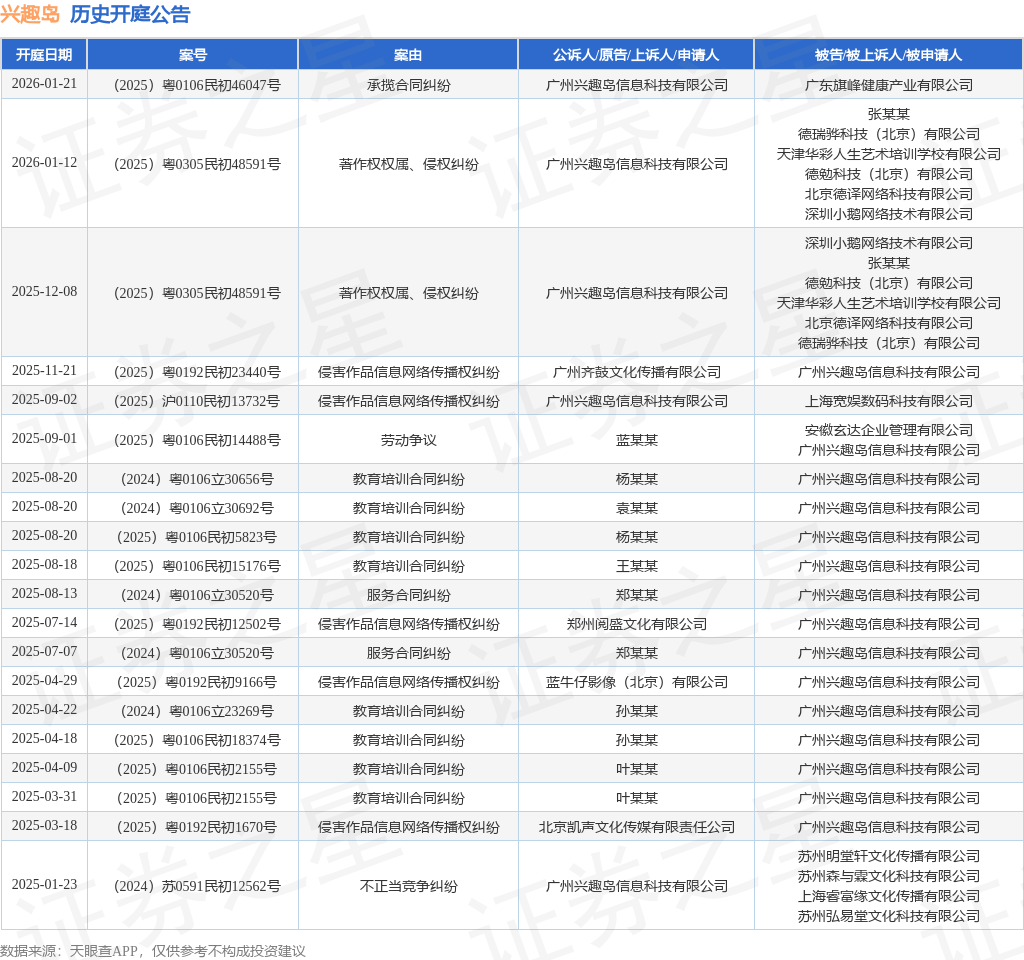
Task: Click case number 沪0110民初13732号
Action: [197, 401]
